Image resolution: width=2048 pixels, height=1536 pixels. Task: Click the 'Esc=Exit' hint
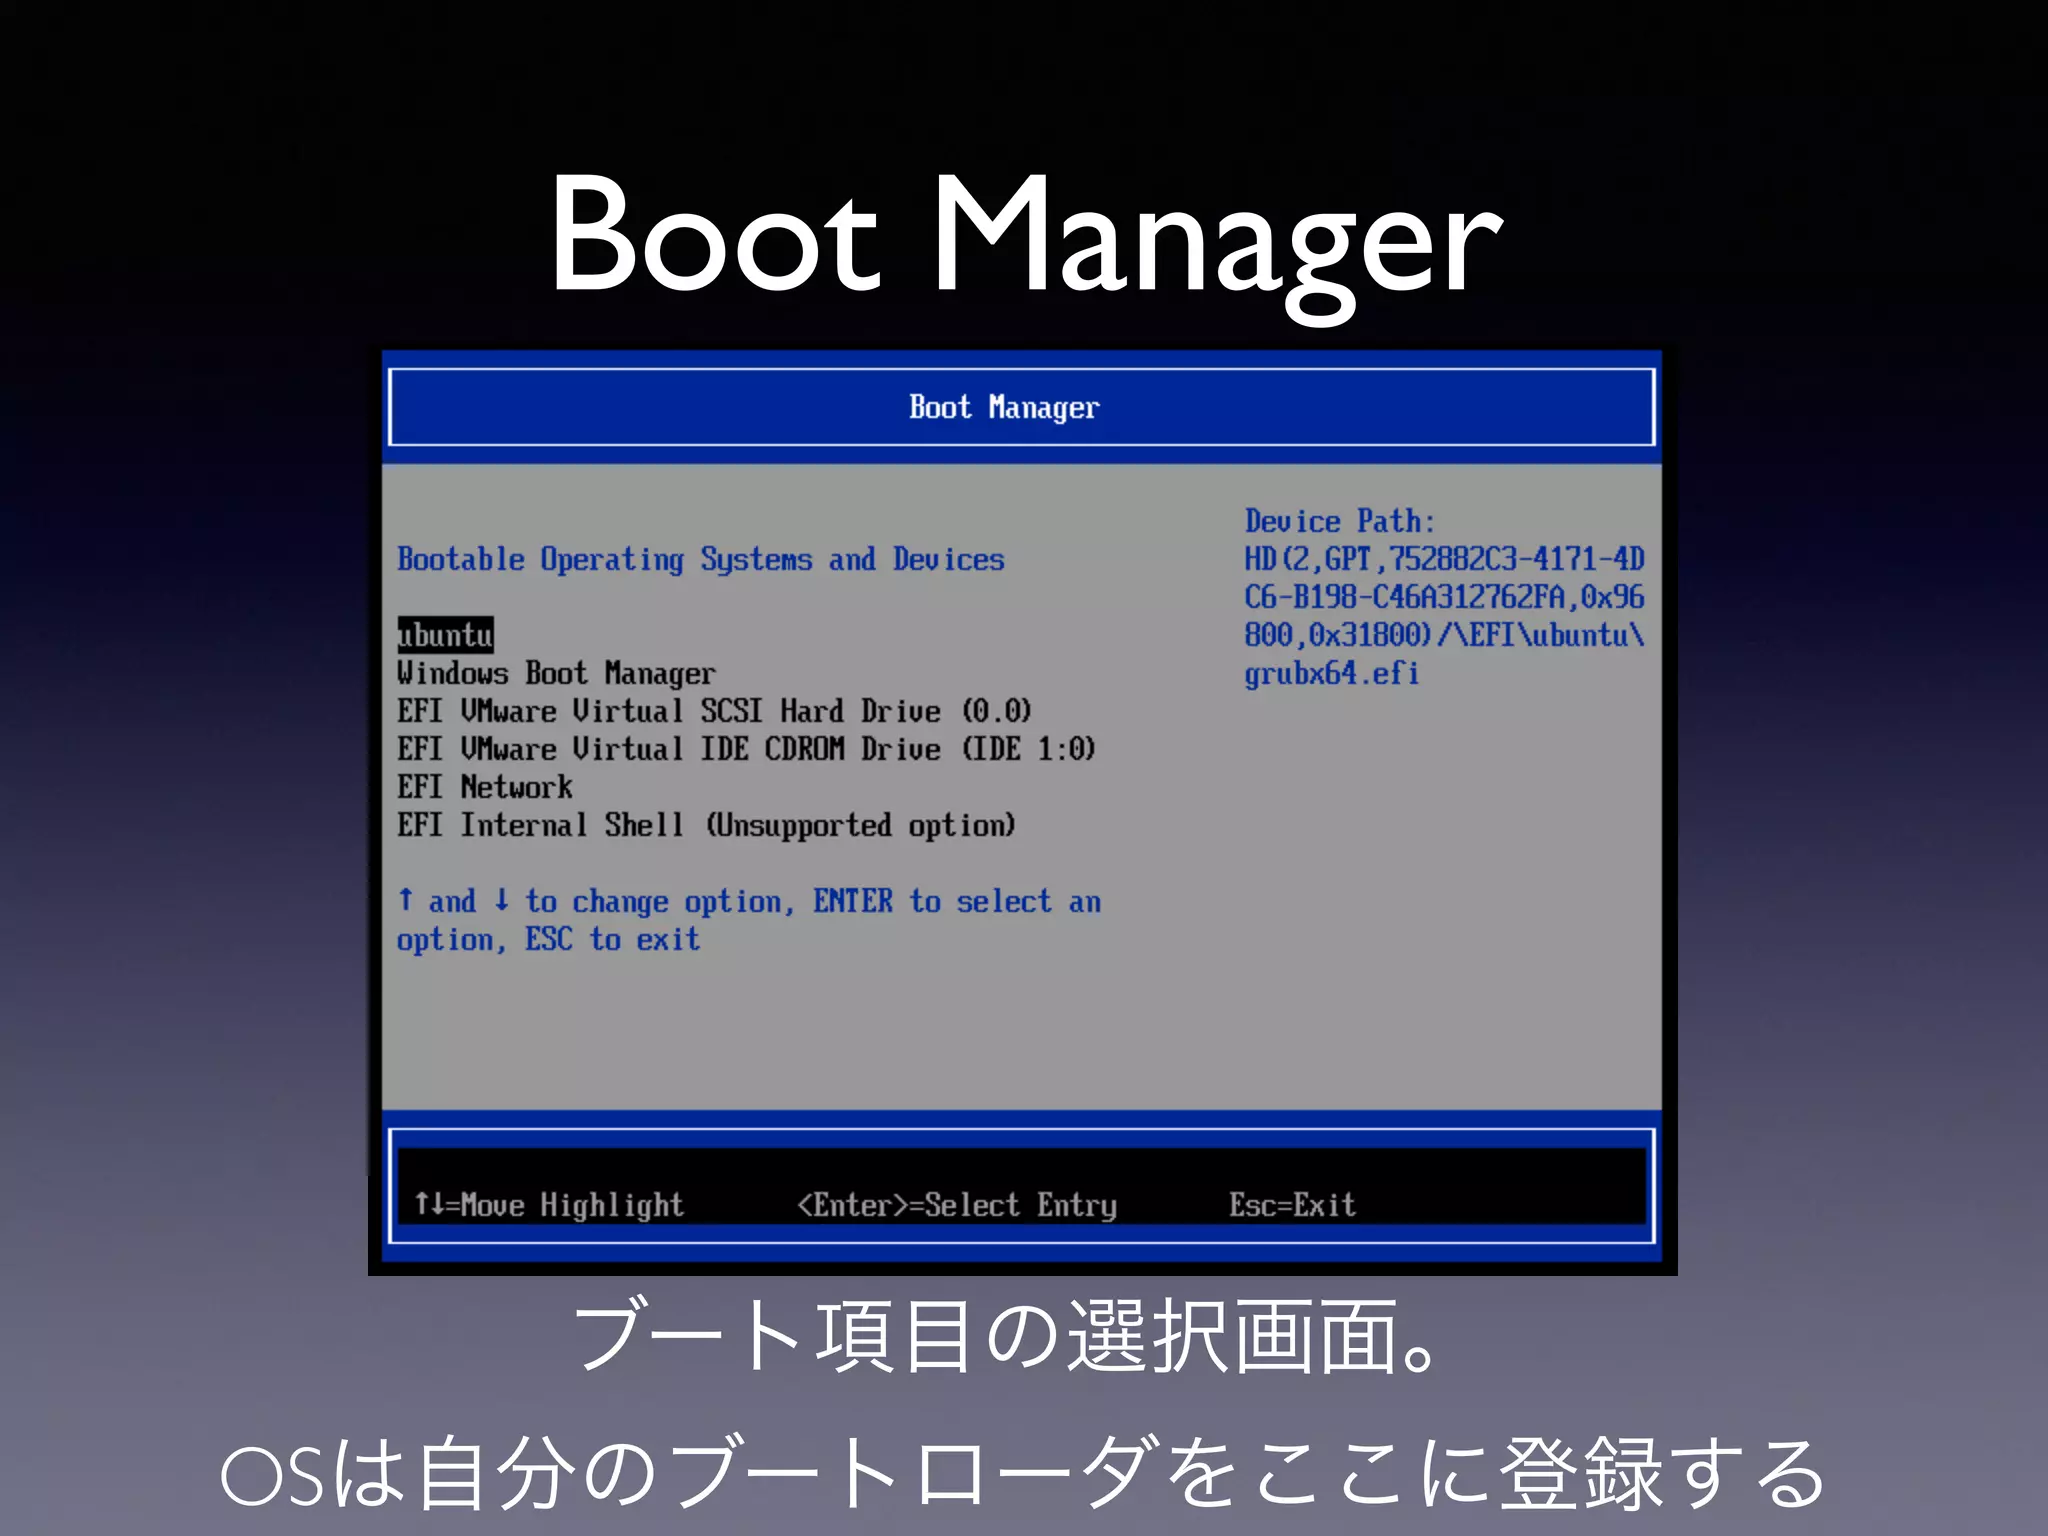pyautogui.click(x=1293, y=1205)
